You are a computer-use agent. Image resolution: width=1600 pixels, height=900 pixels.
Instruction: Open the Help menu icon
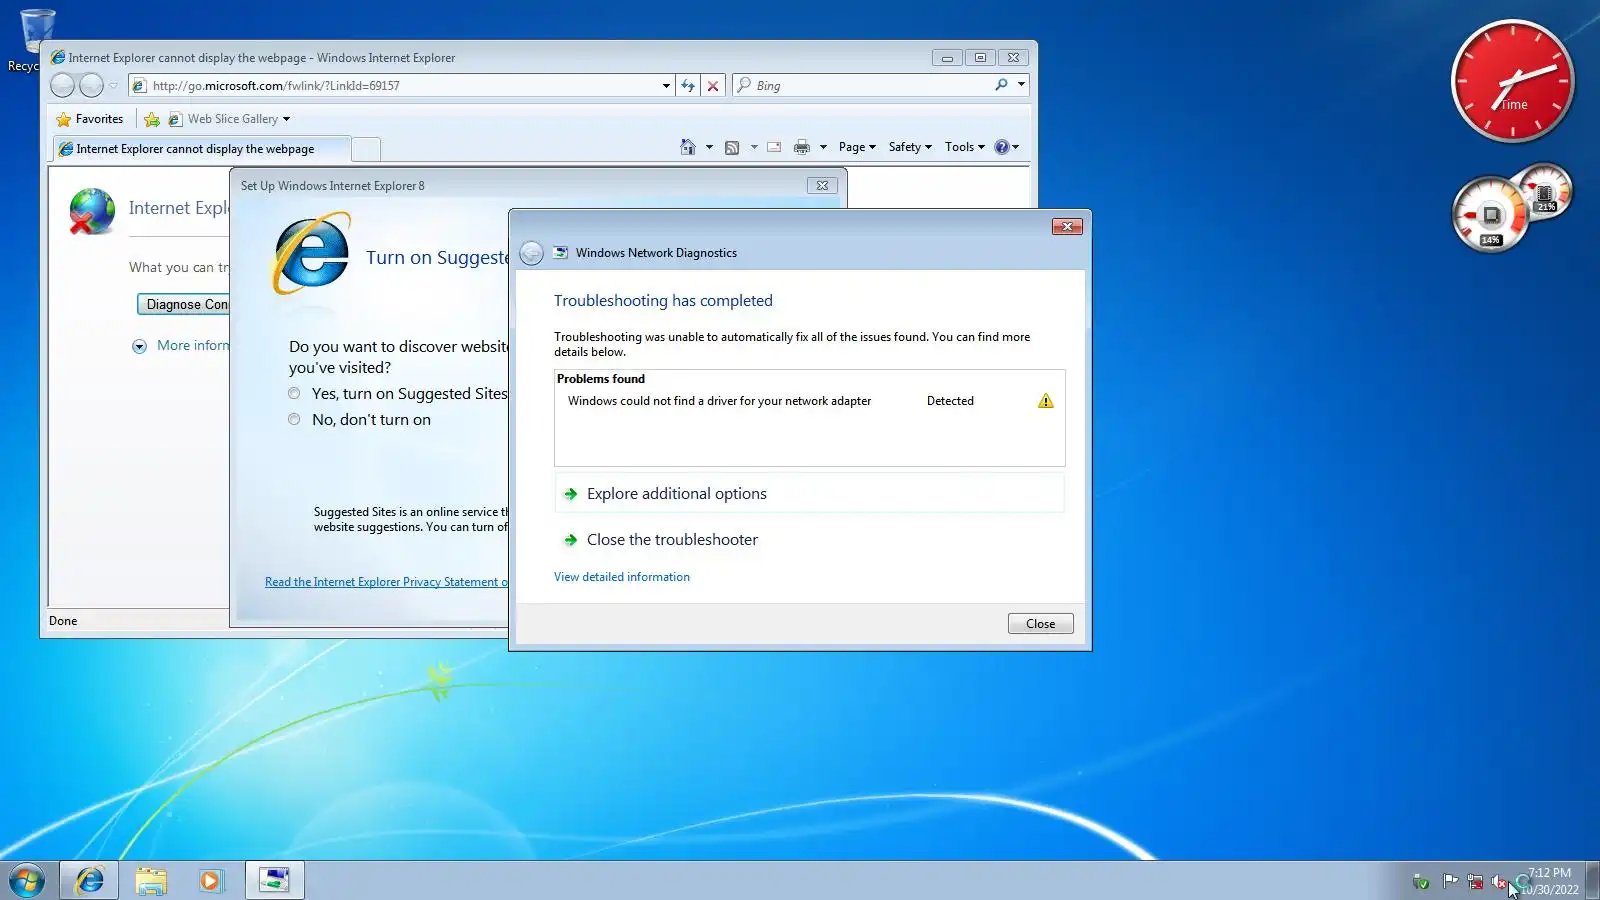(1006, 147)
